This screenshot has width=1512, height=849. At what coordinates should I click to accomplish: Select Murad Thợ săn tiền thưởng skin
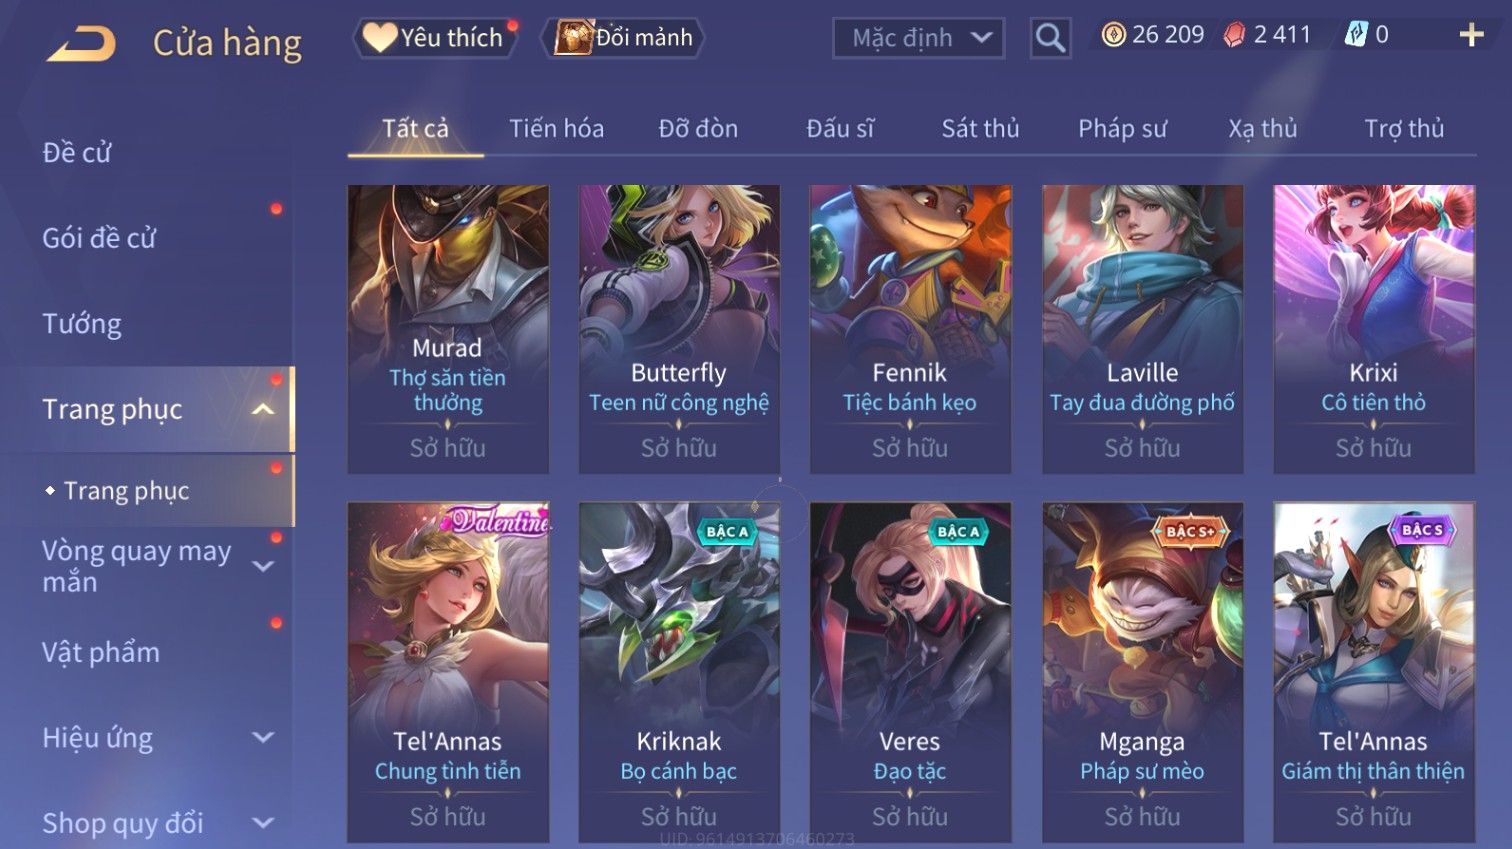point(448,329)
